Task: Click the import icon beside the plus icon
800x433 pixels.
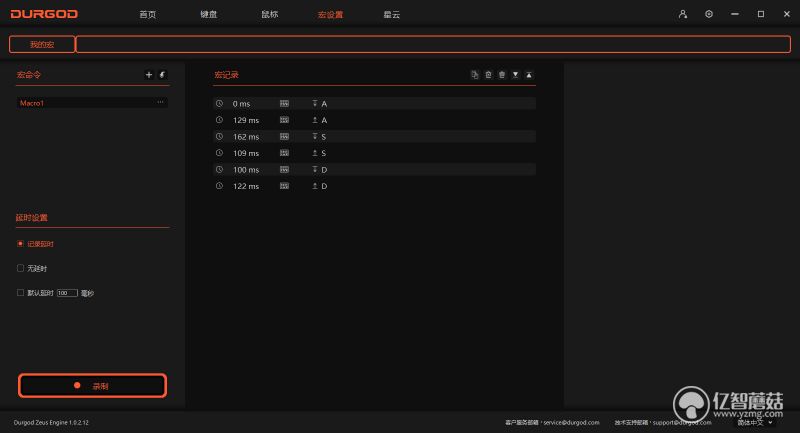Action: click(x=162, y=75)
